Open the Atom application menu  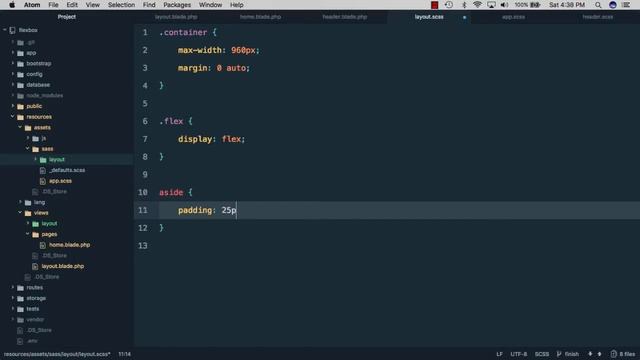32,5
